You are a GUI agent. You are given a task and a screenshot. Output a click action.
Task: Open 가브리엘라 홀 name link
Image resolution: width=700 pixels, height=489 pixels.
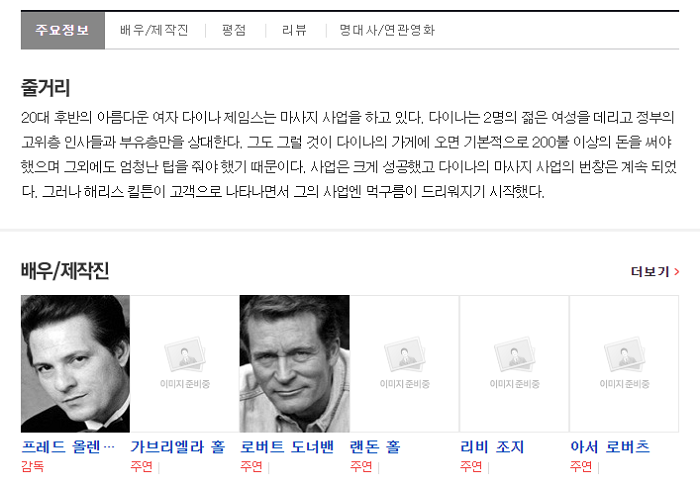point(178,447)
